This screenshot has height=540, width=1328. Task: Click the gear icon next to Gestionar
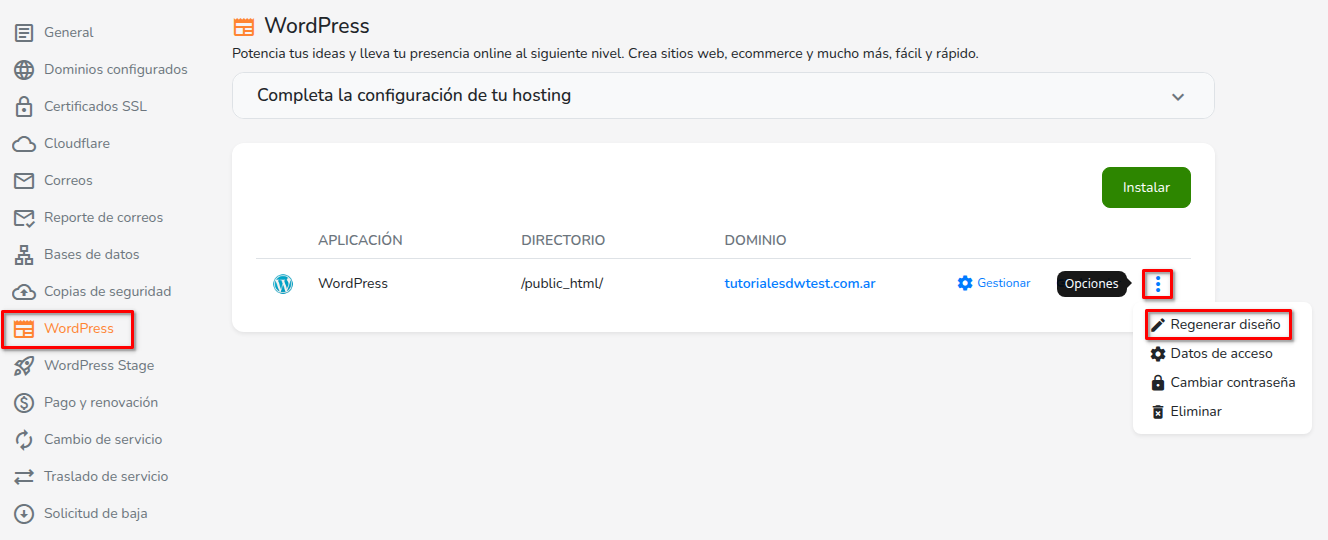[x=964, y=283]
